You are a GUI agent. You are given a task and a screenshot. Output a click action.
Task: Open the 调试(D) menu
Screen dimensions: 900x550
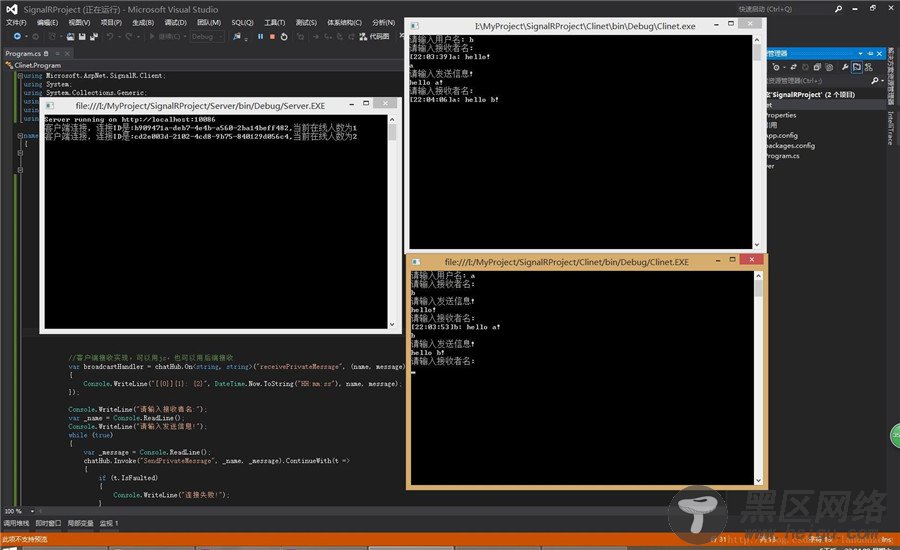point(175,22)
